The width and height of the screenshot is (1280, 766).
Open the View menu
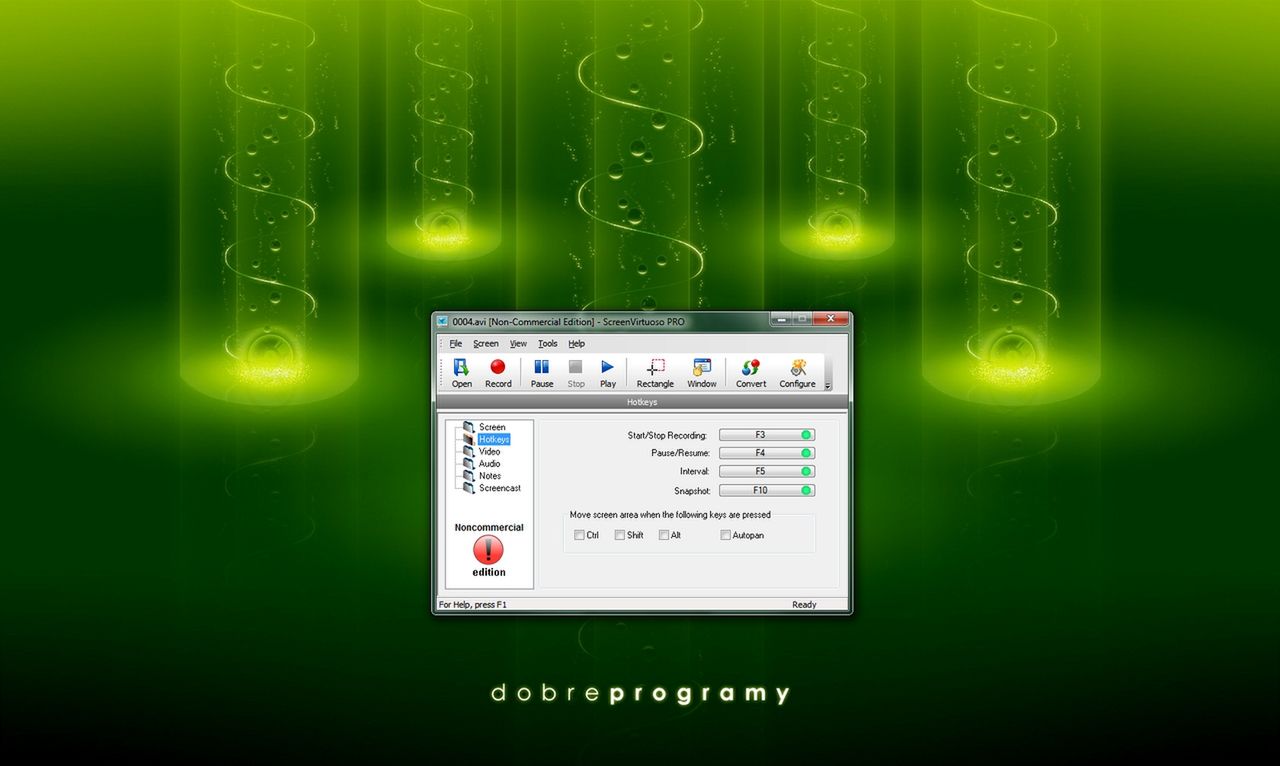(x=518, y=343)
